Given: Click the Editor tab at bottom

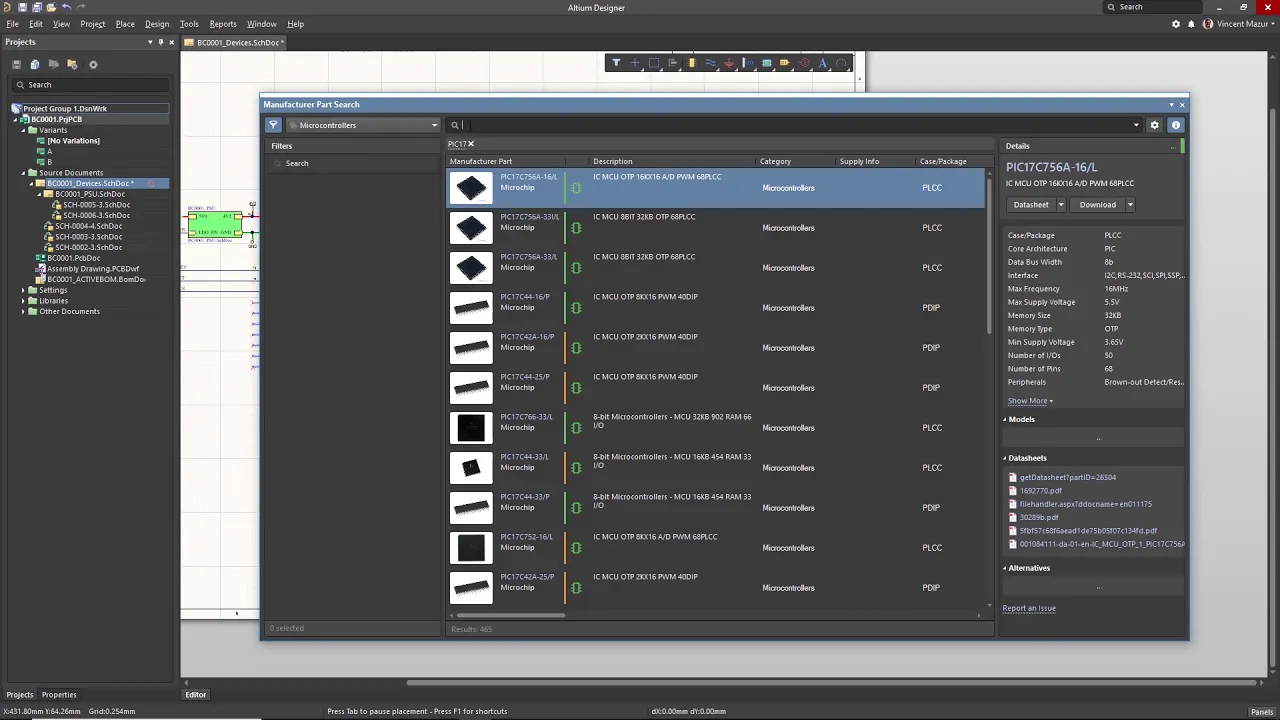Looking at the screenshot, I should 195,694.
